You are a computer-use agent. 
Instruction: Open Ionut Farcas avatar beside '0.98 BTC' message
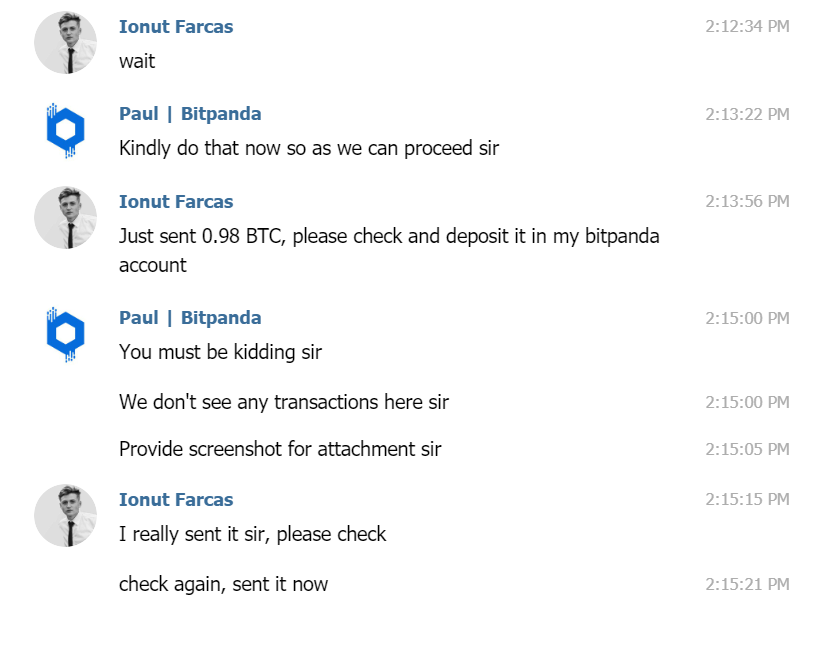(66, 217)
